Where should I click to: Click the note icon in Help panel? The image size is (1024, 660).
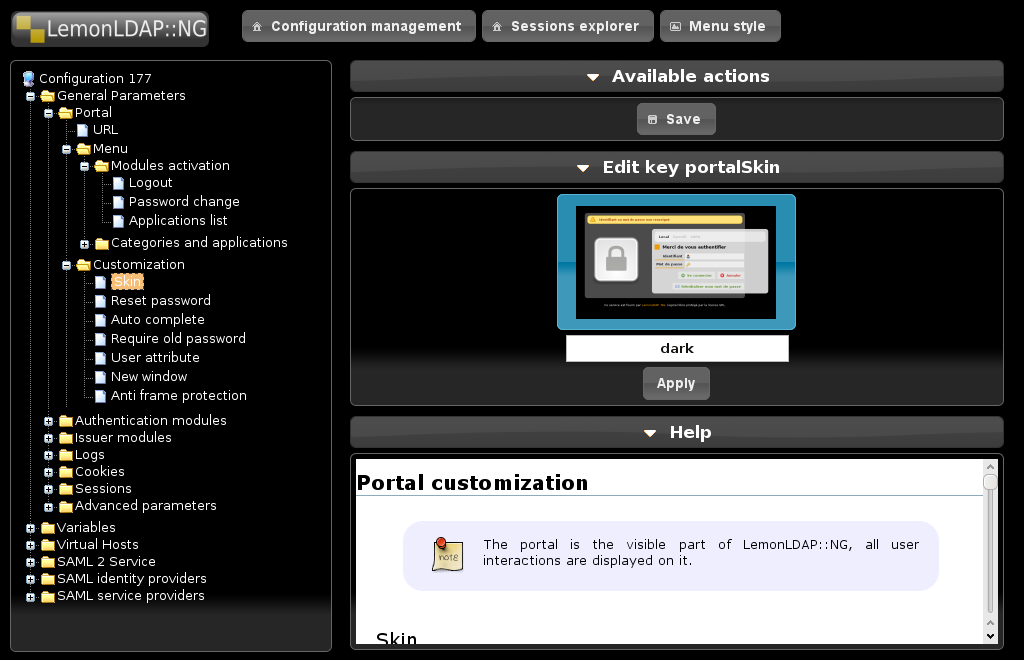[447, 555]
